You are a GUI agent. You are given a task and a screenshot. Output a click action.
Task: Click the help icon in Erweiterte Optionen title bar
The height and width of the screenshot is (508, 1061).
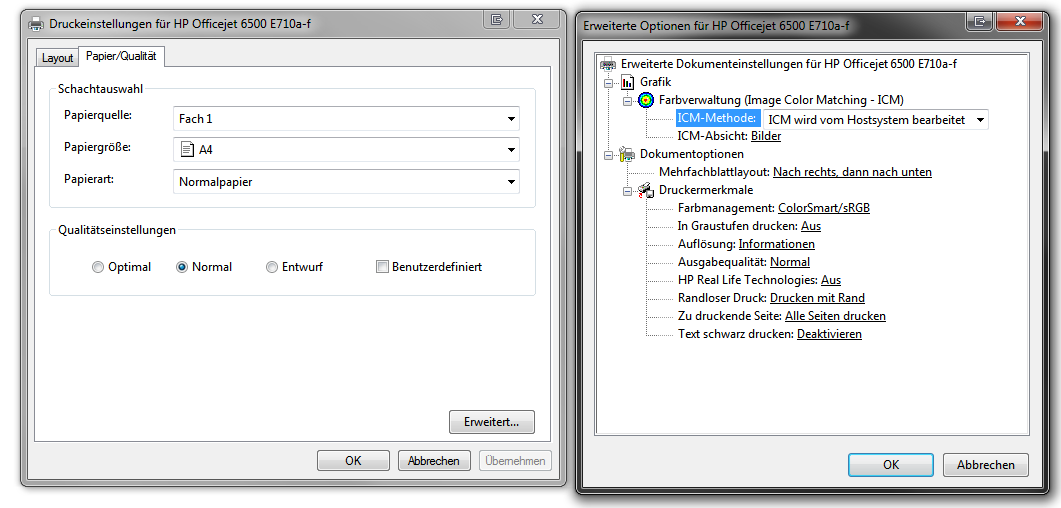click(x=978, y=22)
